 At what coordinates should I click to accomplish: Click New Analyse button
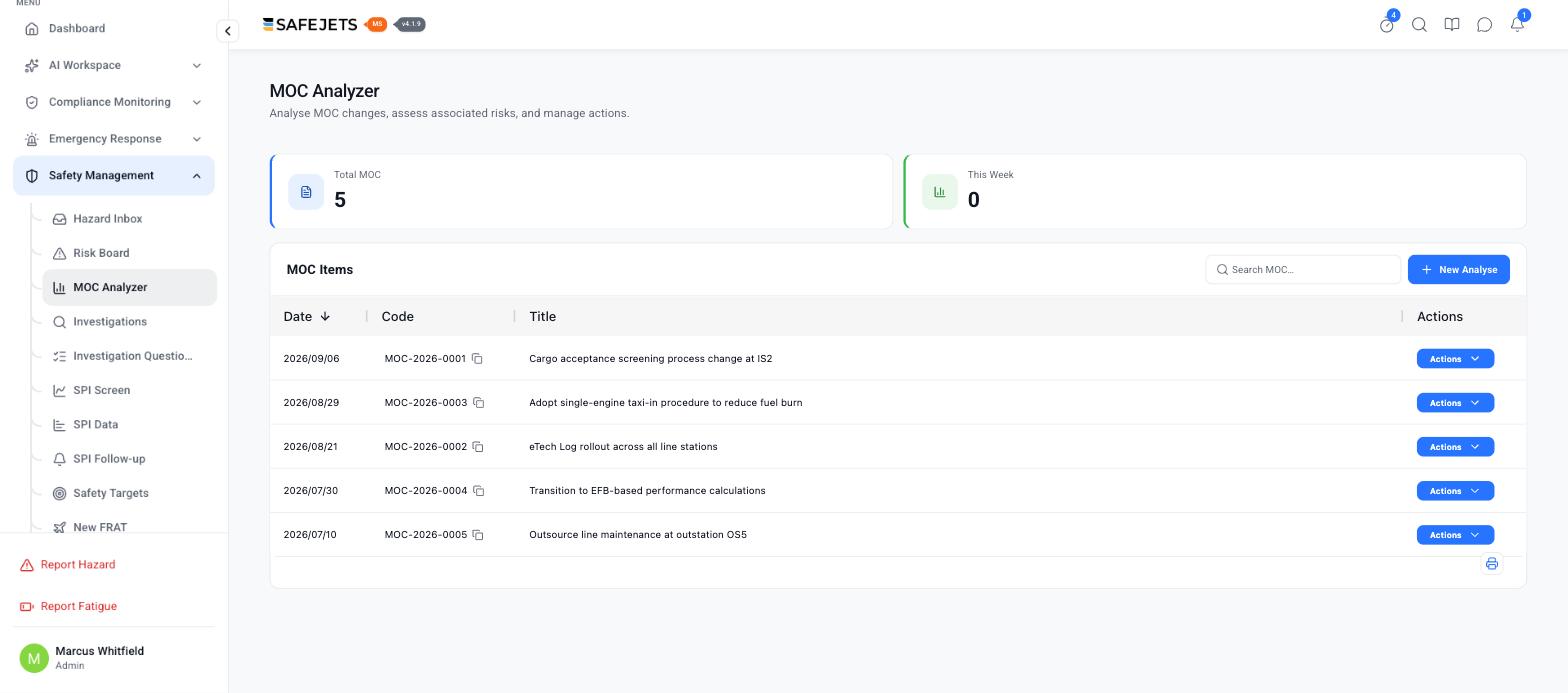click(1459, 270)
